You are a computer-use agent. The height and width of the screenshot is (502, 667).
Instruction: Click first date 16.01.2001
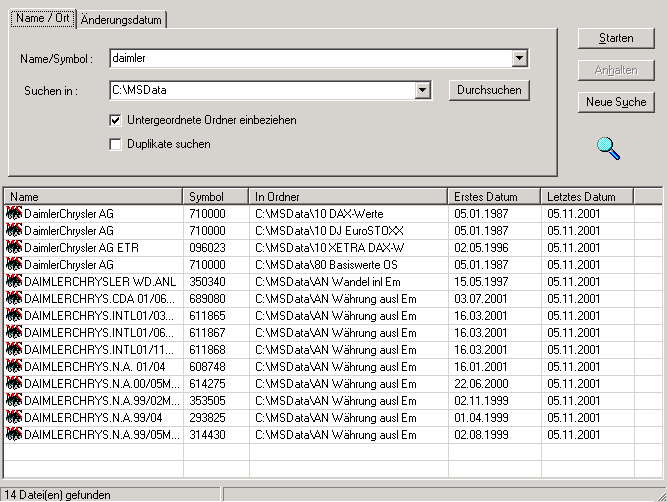pos(480,367)
